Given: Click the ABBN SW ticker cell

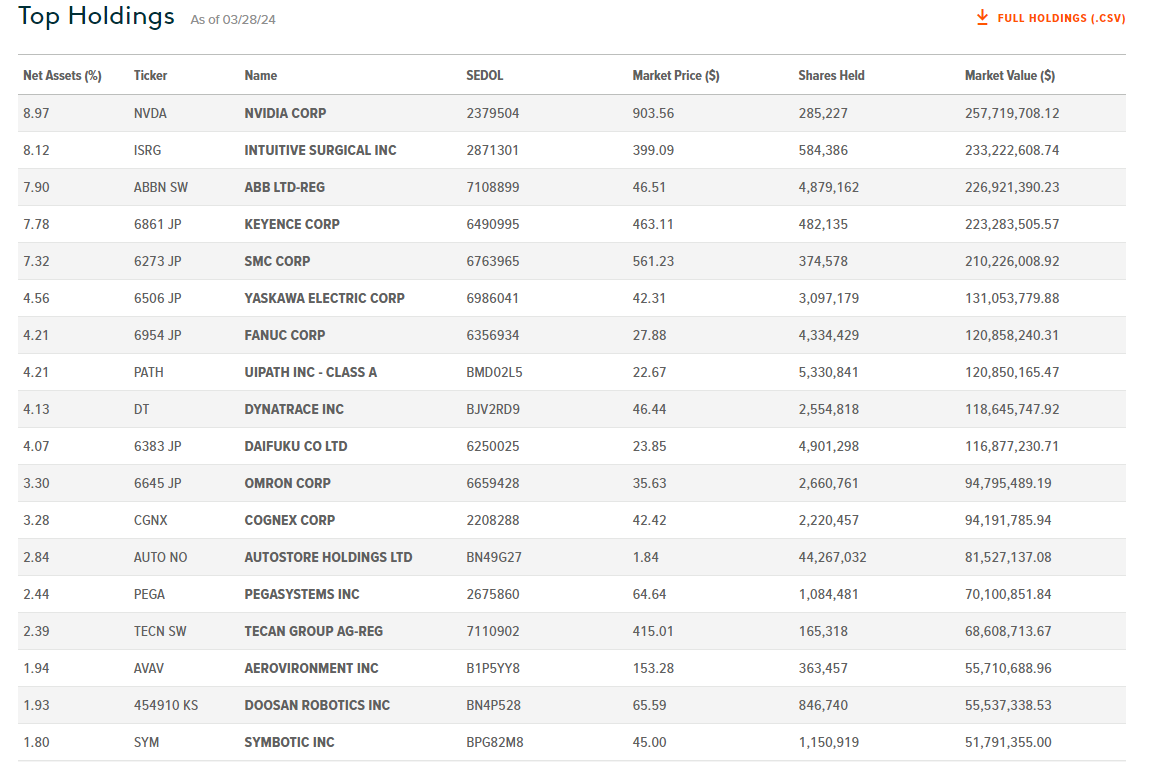Looking at the screenshot, I should (161, 187).
